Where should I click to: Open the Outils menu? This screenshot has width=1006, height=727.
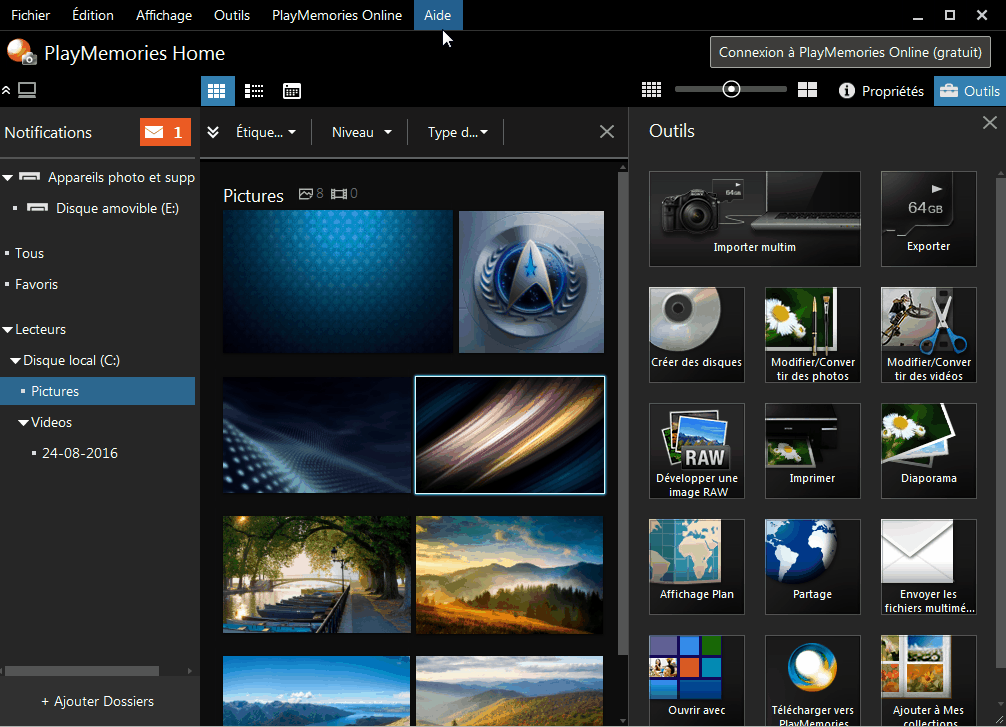tap(232, 15)
